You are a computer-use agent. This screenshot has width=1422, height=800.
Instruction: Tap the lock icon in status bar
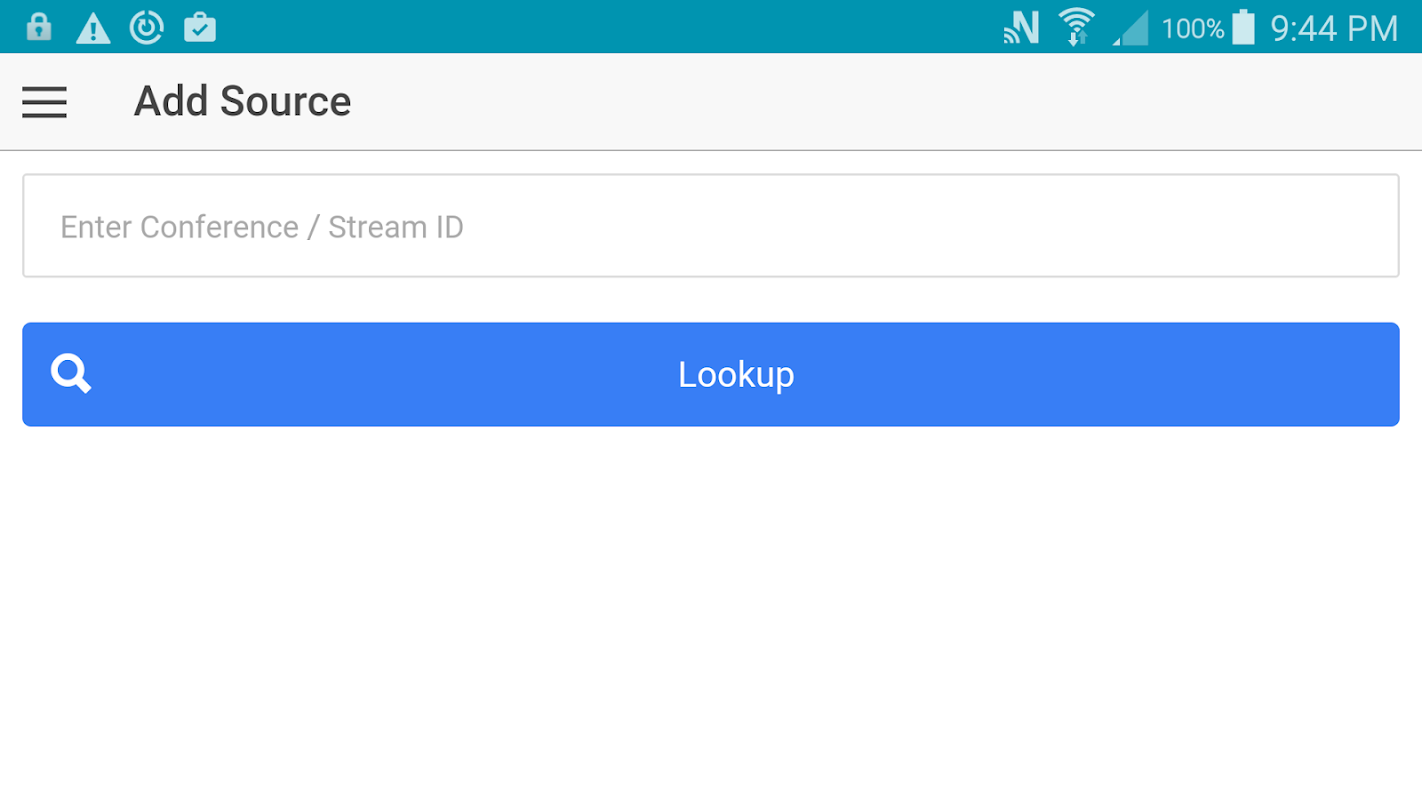[39, 27]
